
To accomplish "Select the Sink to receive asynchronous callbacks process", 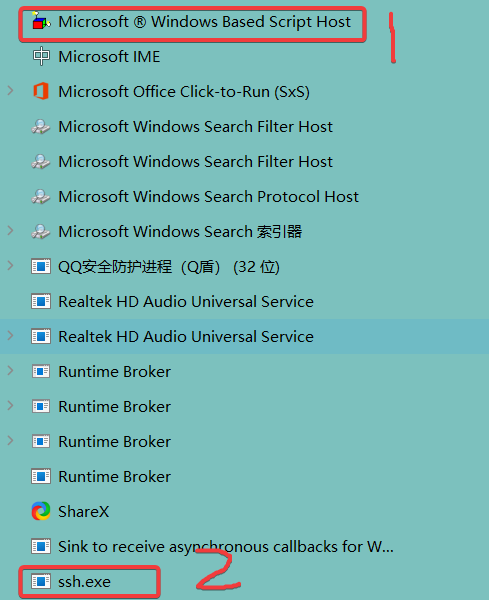I will coord(244,546).
